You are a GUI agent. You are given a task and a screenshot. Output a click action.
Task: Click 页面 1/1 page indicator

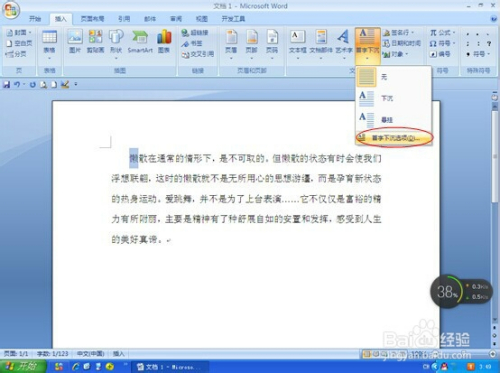(16, 354)
